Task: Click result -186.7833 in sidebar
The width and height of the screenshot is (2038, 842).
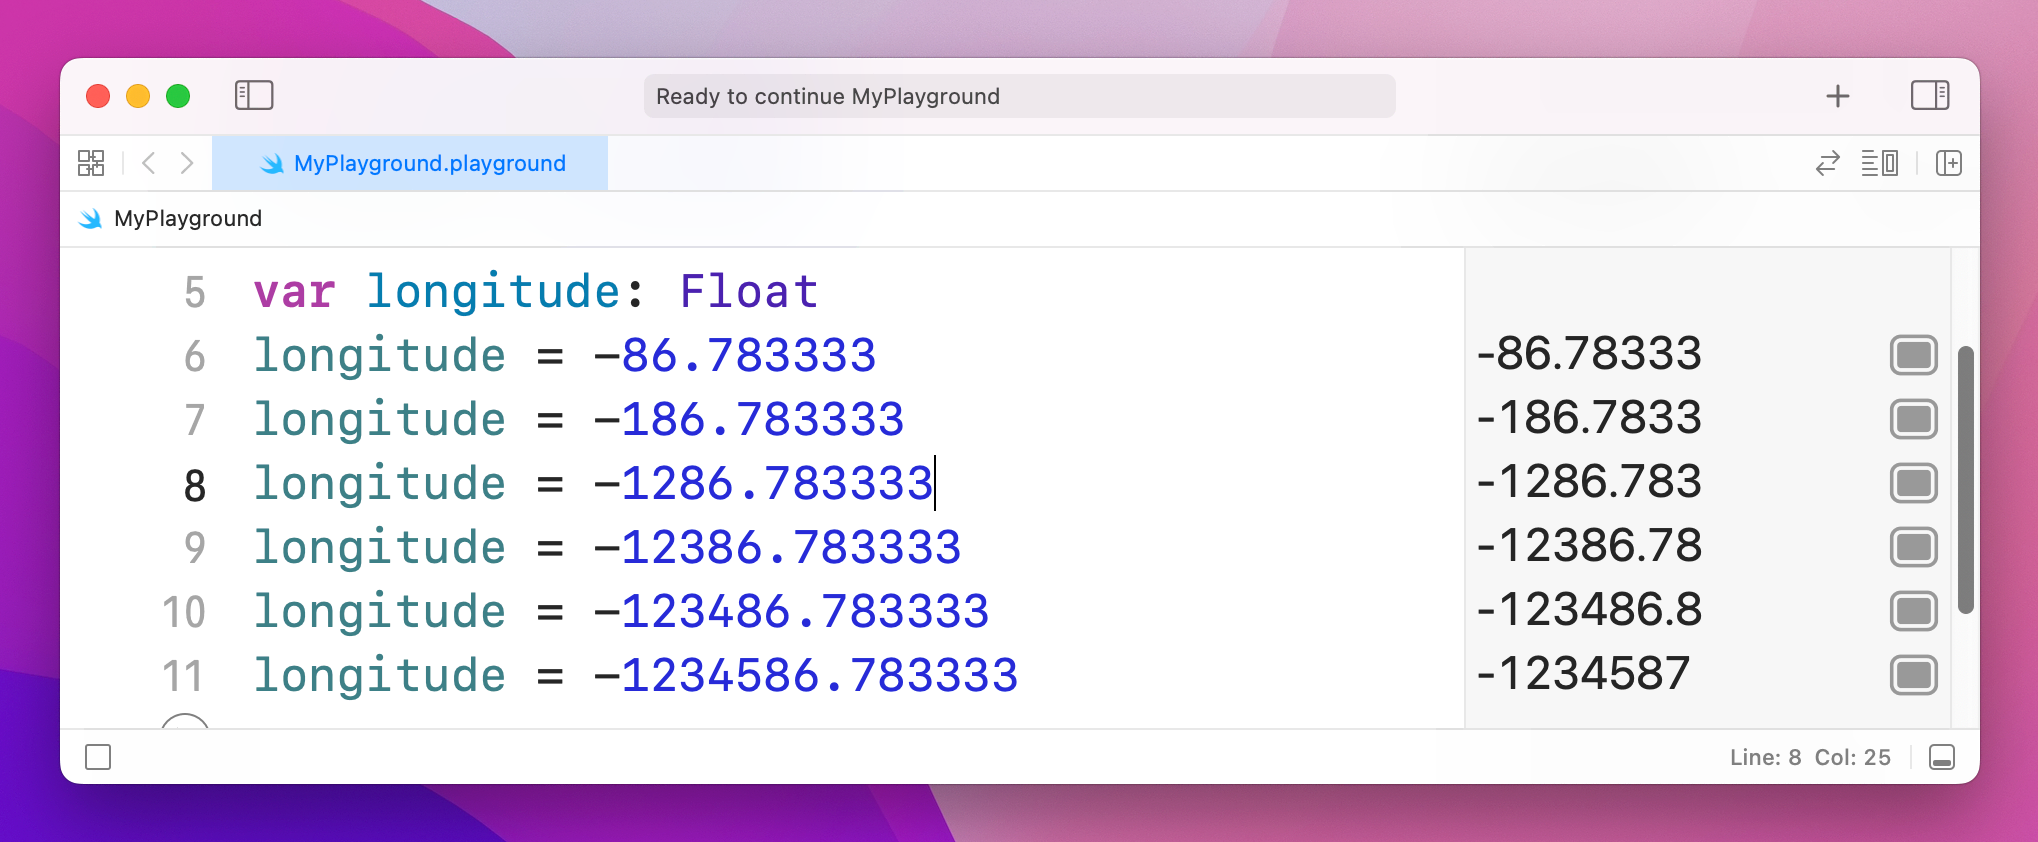Action: pos(1589,418)
